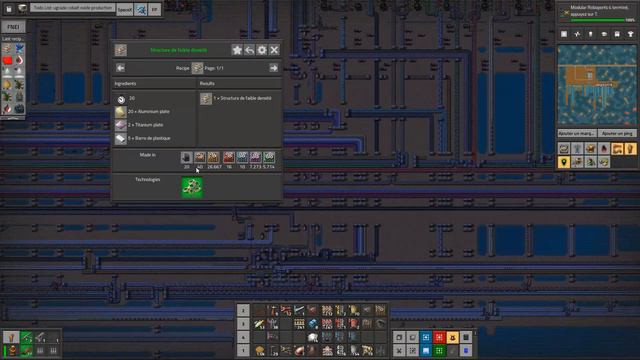
Task: Add recipe to favorites with star icon
Action: click(237, 50)
